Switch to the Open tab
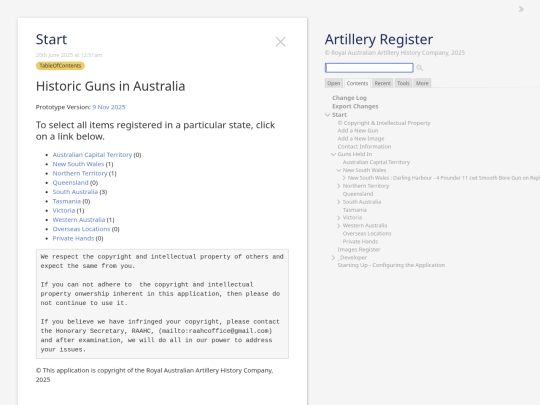This screenshot has height=405, width=540. tap(333, 83)
